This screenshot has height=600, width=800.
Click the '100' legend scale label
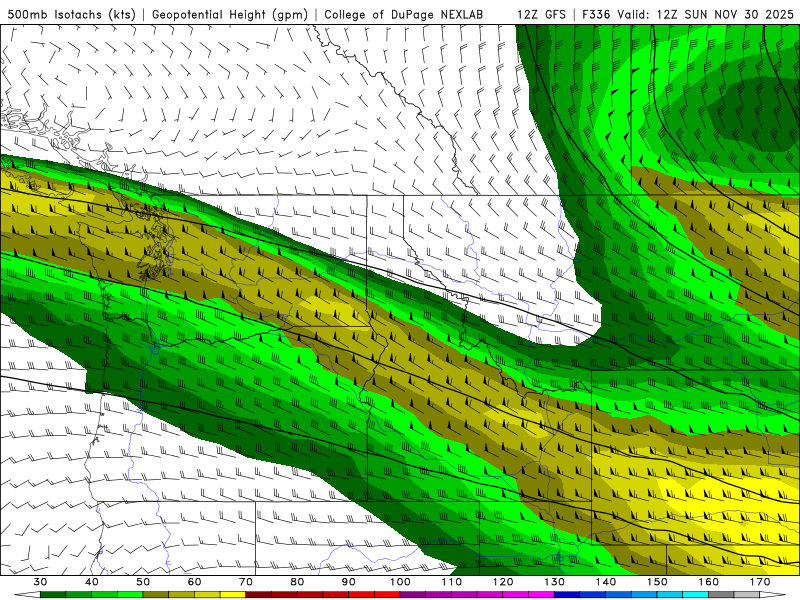[x=400, y=582]
